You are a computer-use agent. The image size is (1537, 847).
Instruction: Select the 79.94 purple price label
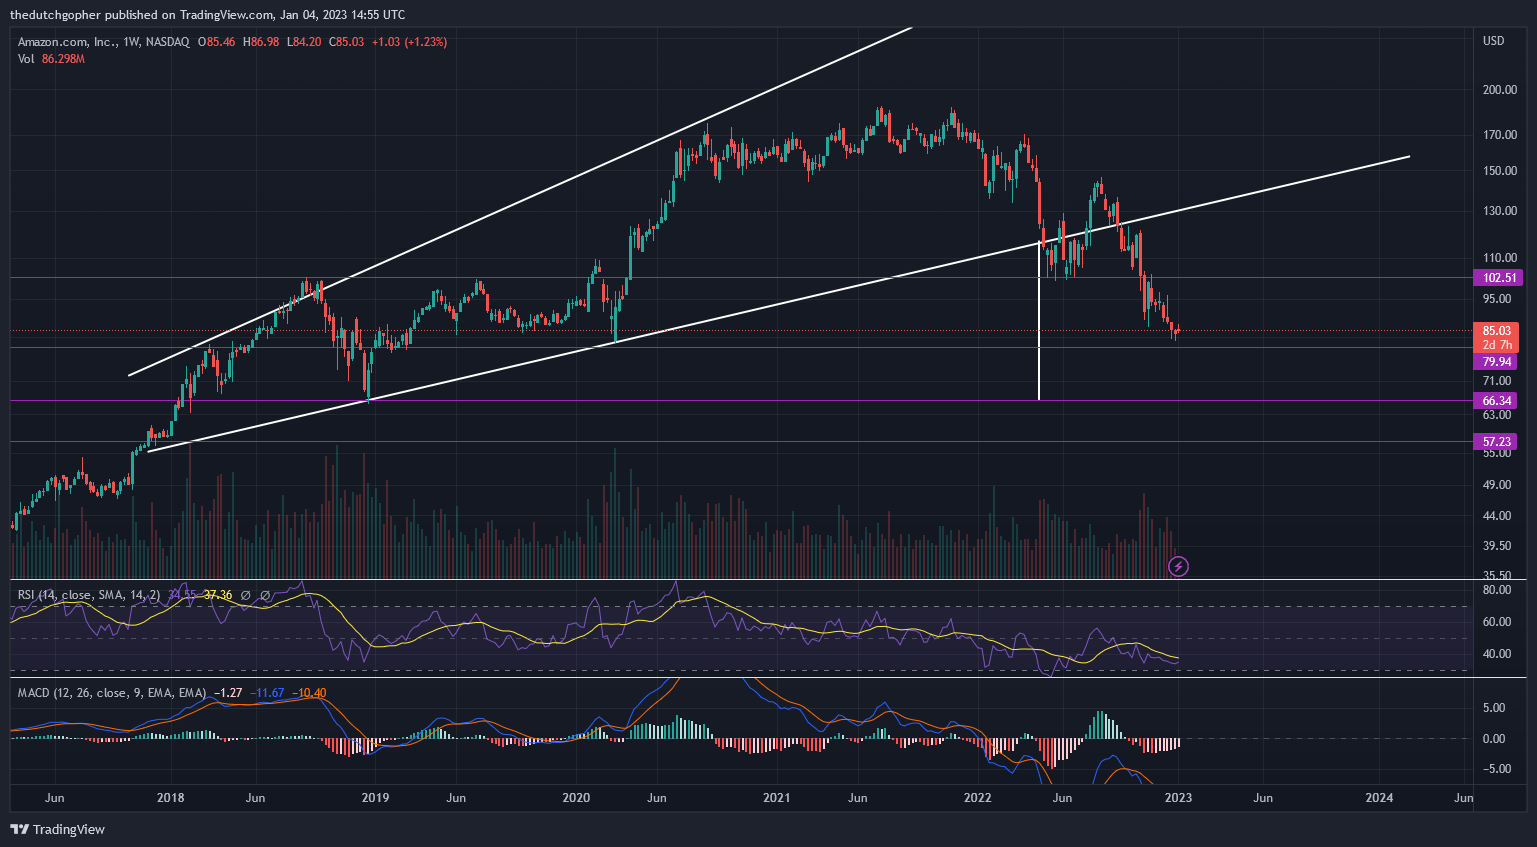click(1496, 362)
